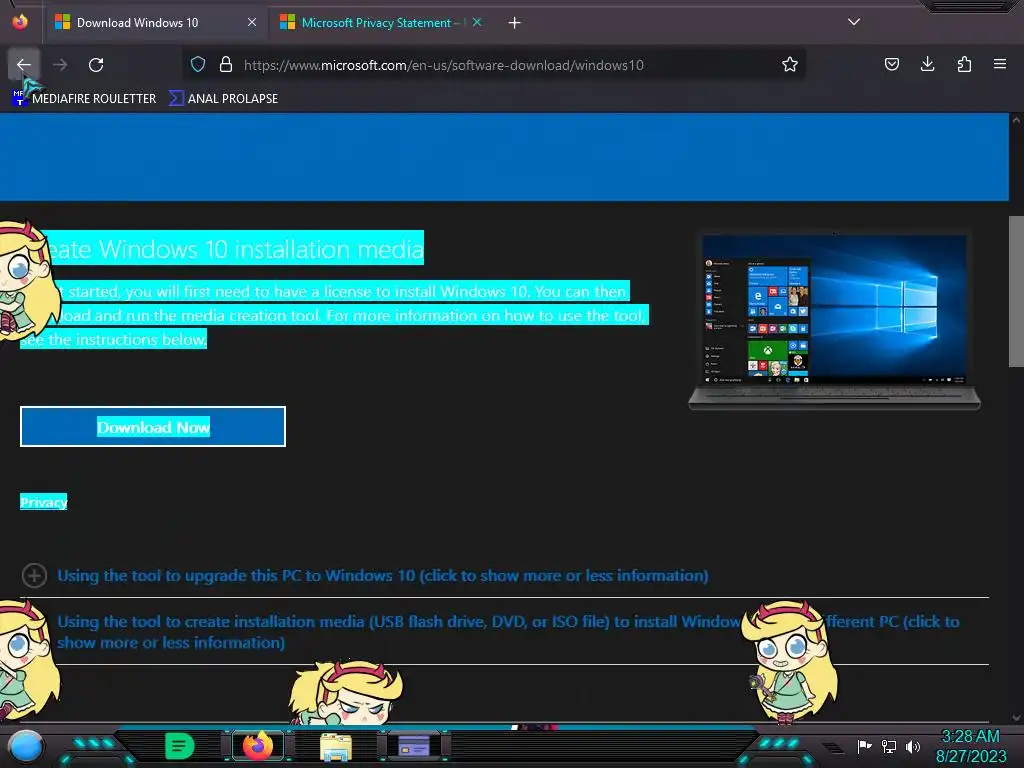The image size is (1024, 768).
Task: Reload the current page
Action: point(96,65)
